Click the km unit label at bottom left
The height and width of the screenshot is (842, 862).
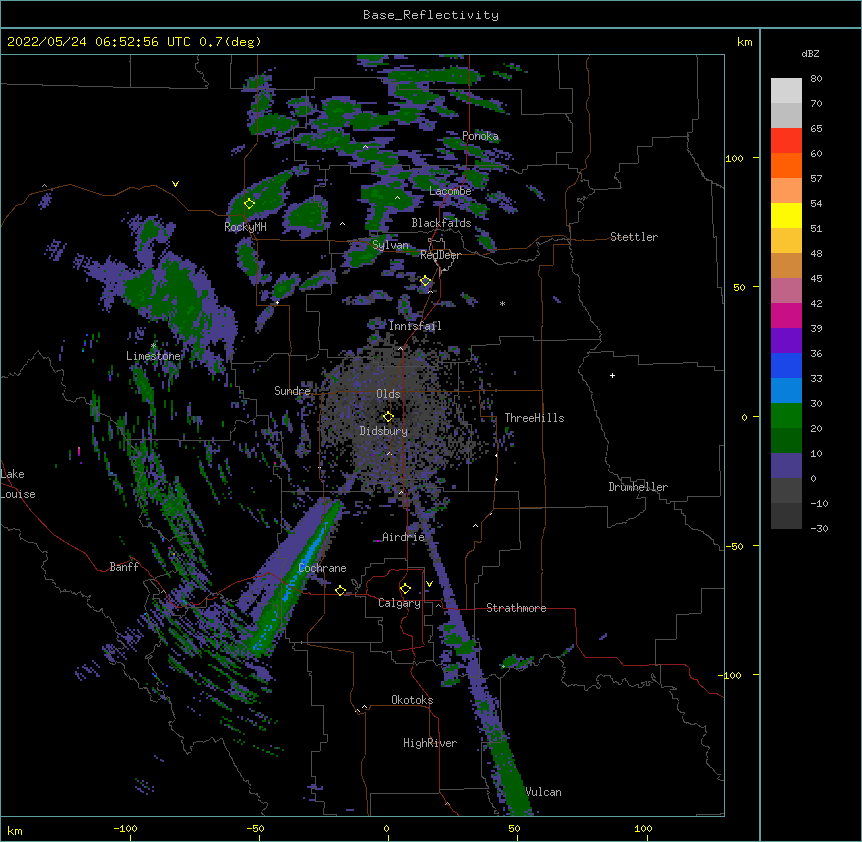coord(15,830)
